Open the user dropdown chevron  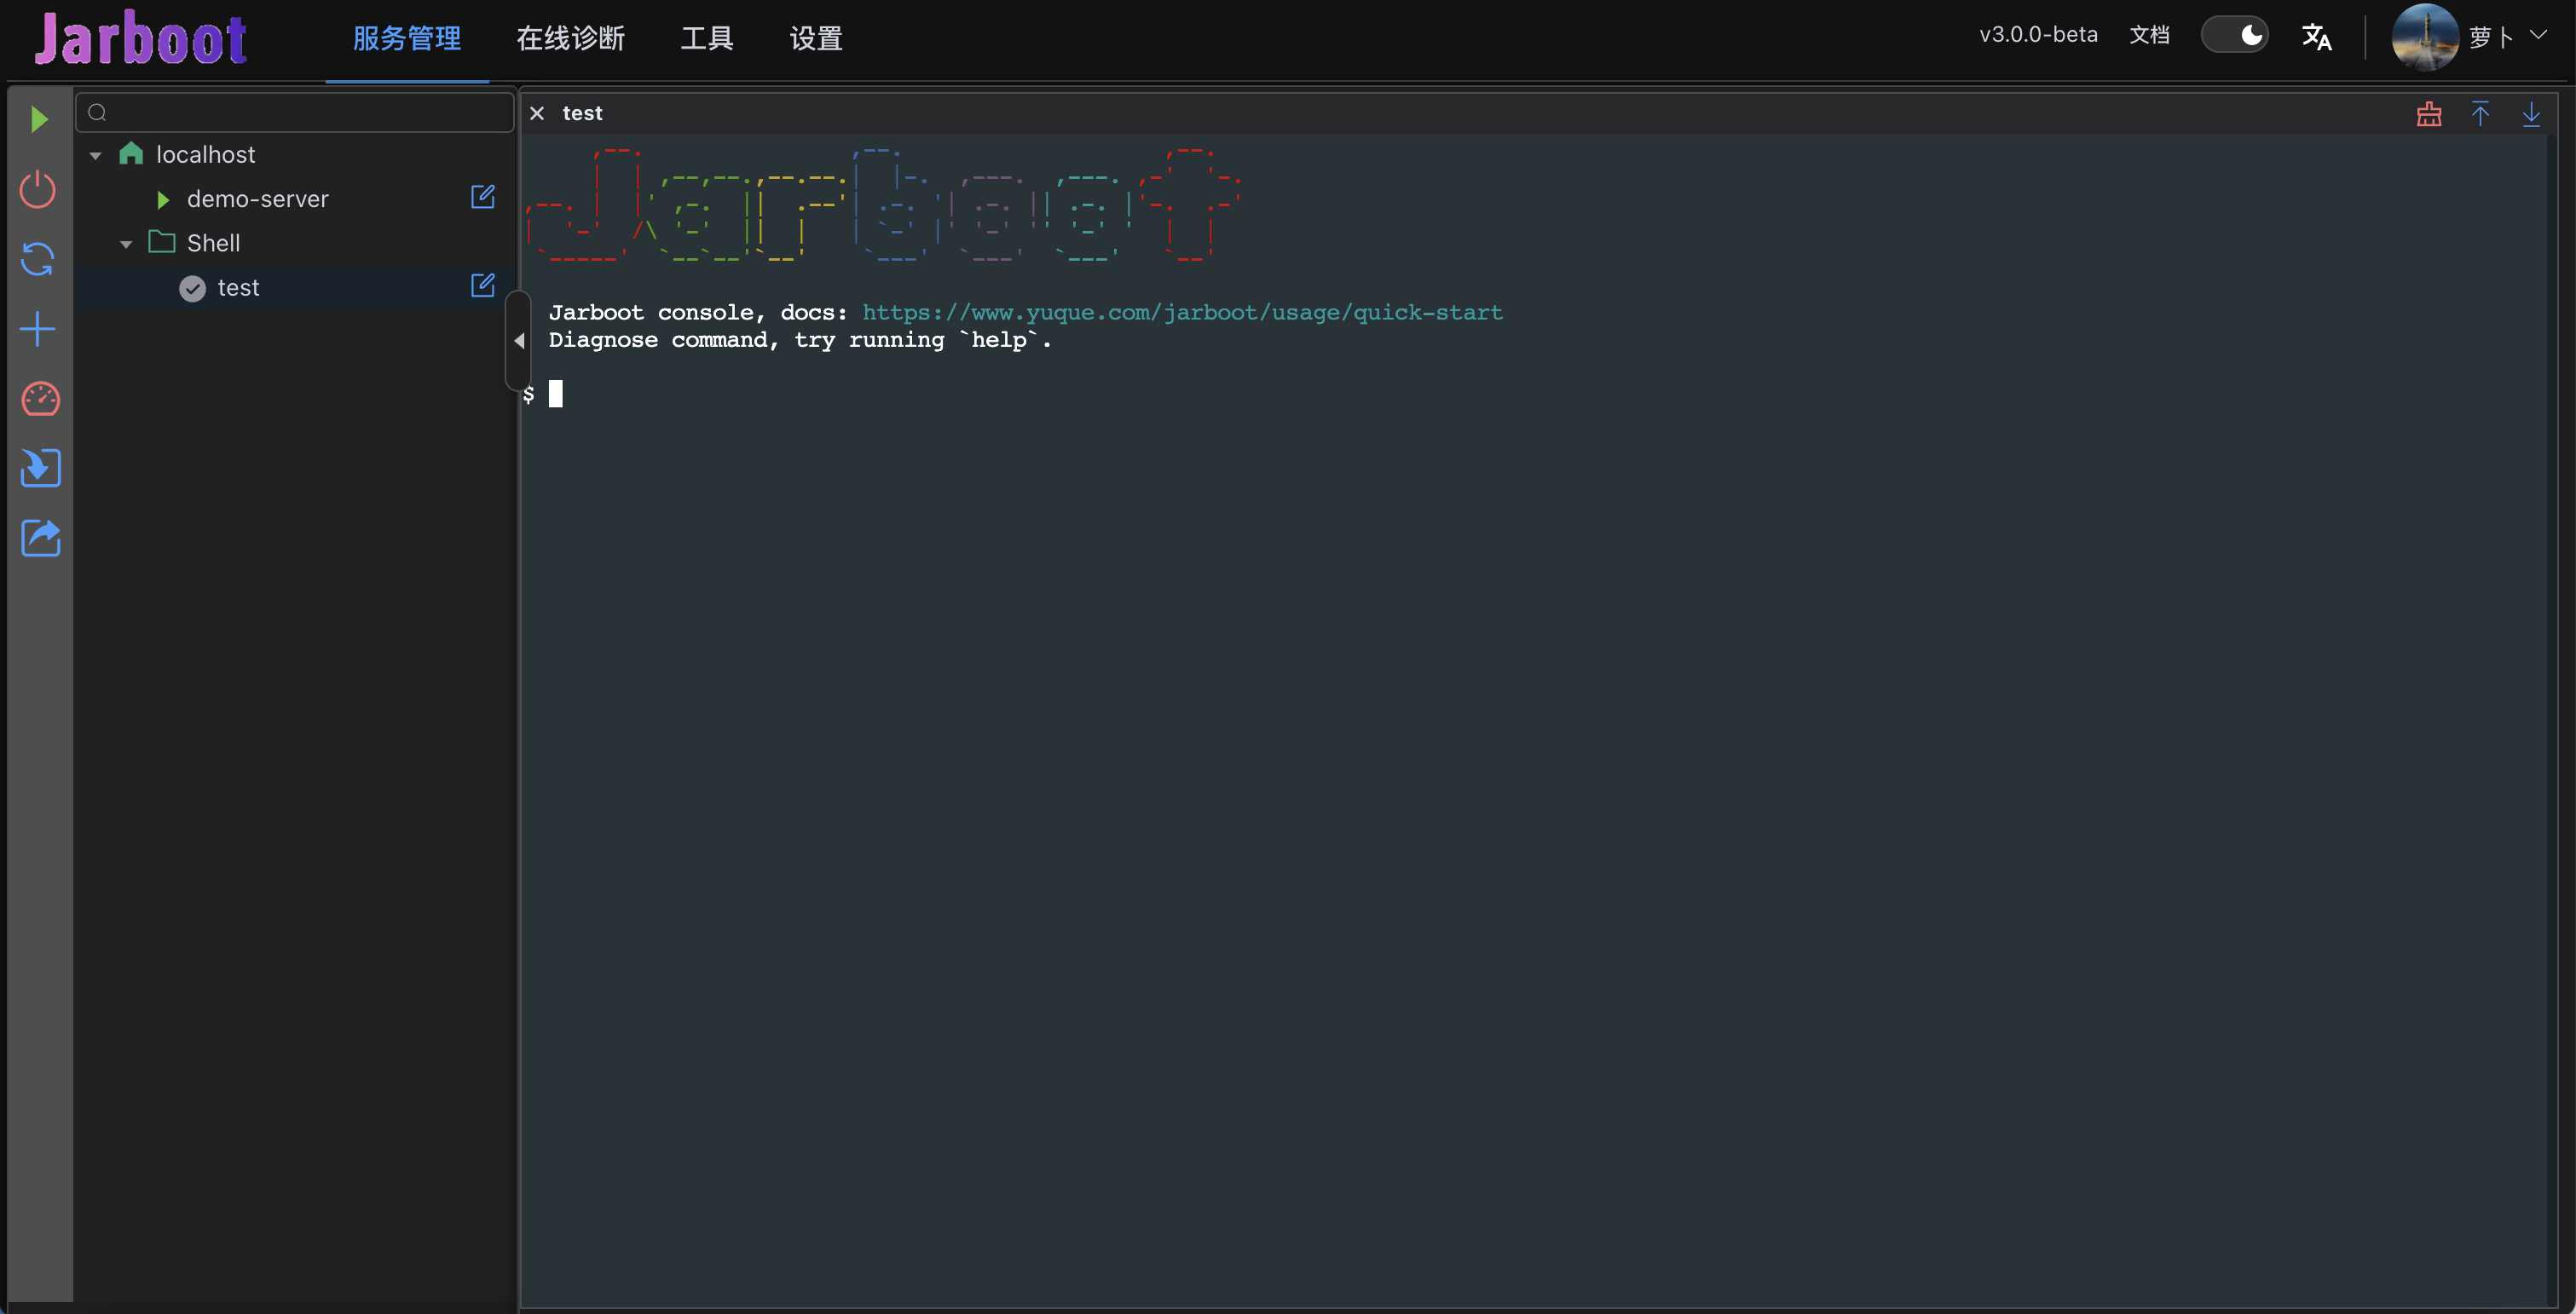2538,35
